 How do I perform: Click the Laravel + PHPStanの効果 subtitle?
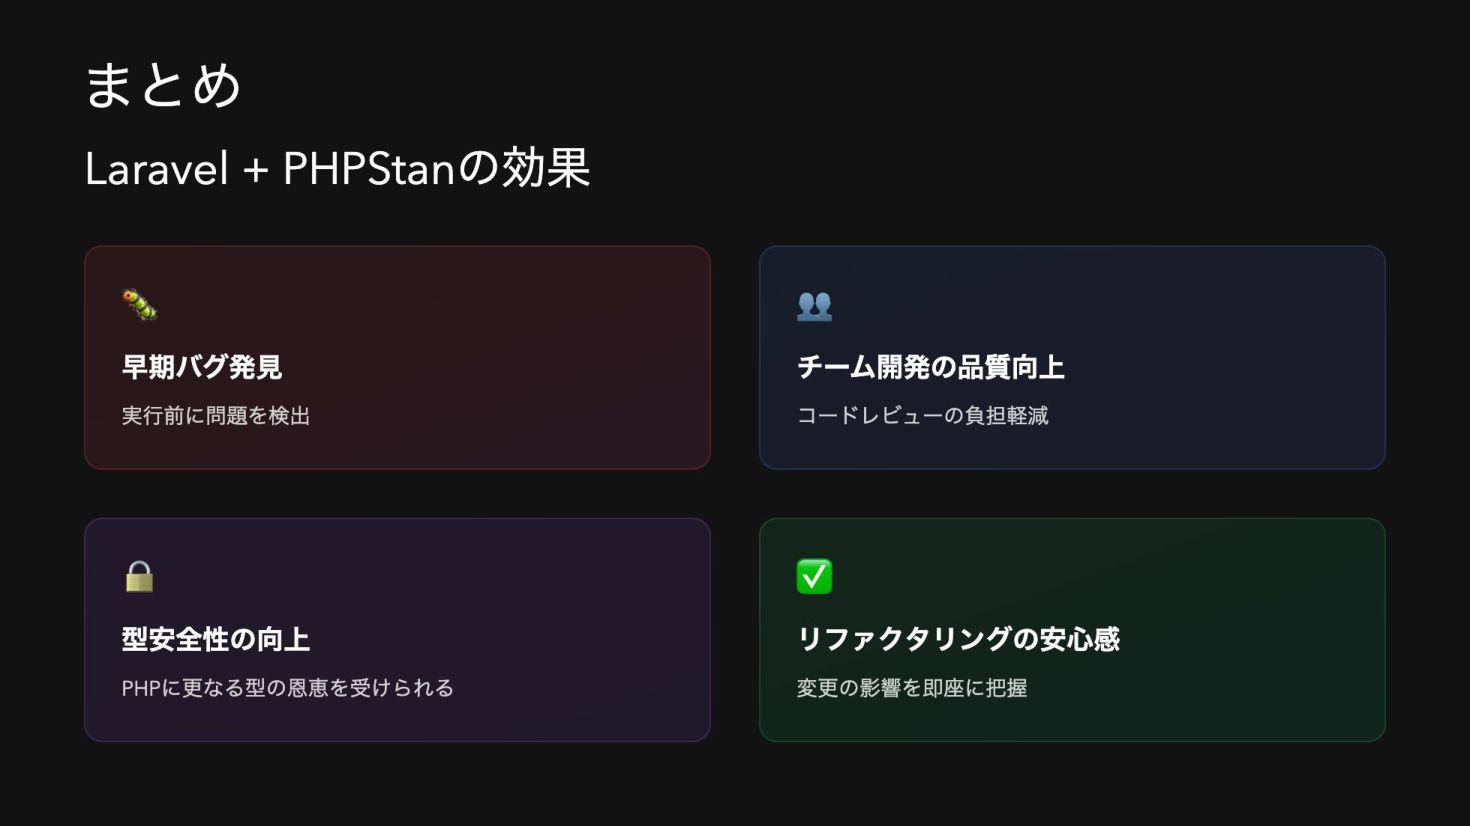coord(337,168)
